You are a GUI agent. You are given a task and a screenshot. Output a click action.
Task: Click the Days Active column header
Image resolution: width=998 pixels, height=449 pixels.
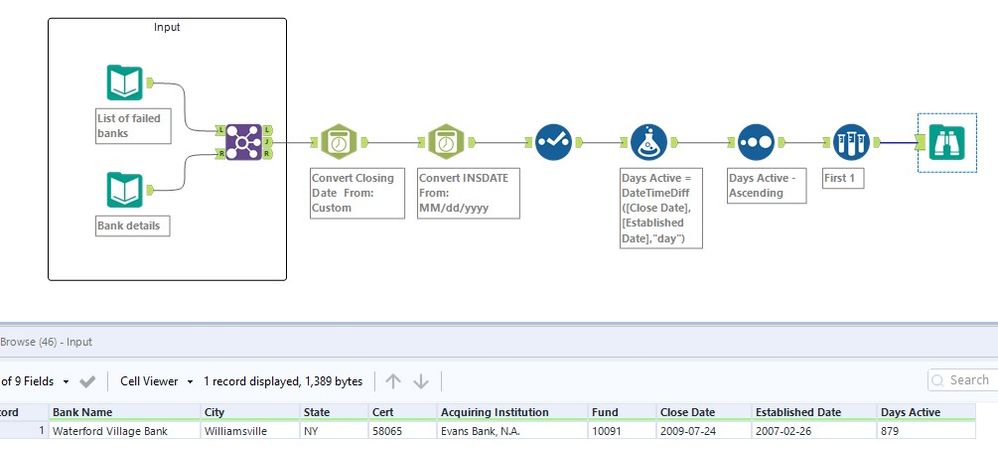[926, 412]
